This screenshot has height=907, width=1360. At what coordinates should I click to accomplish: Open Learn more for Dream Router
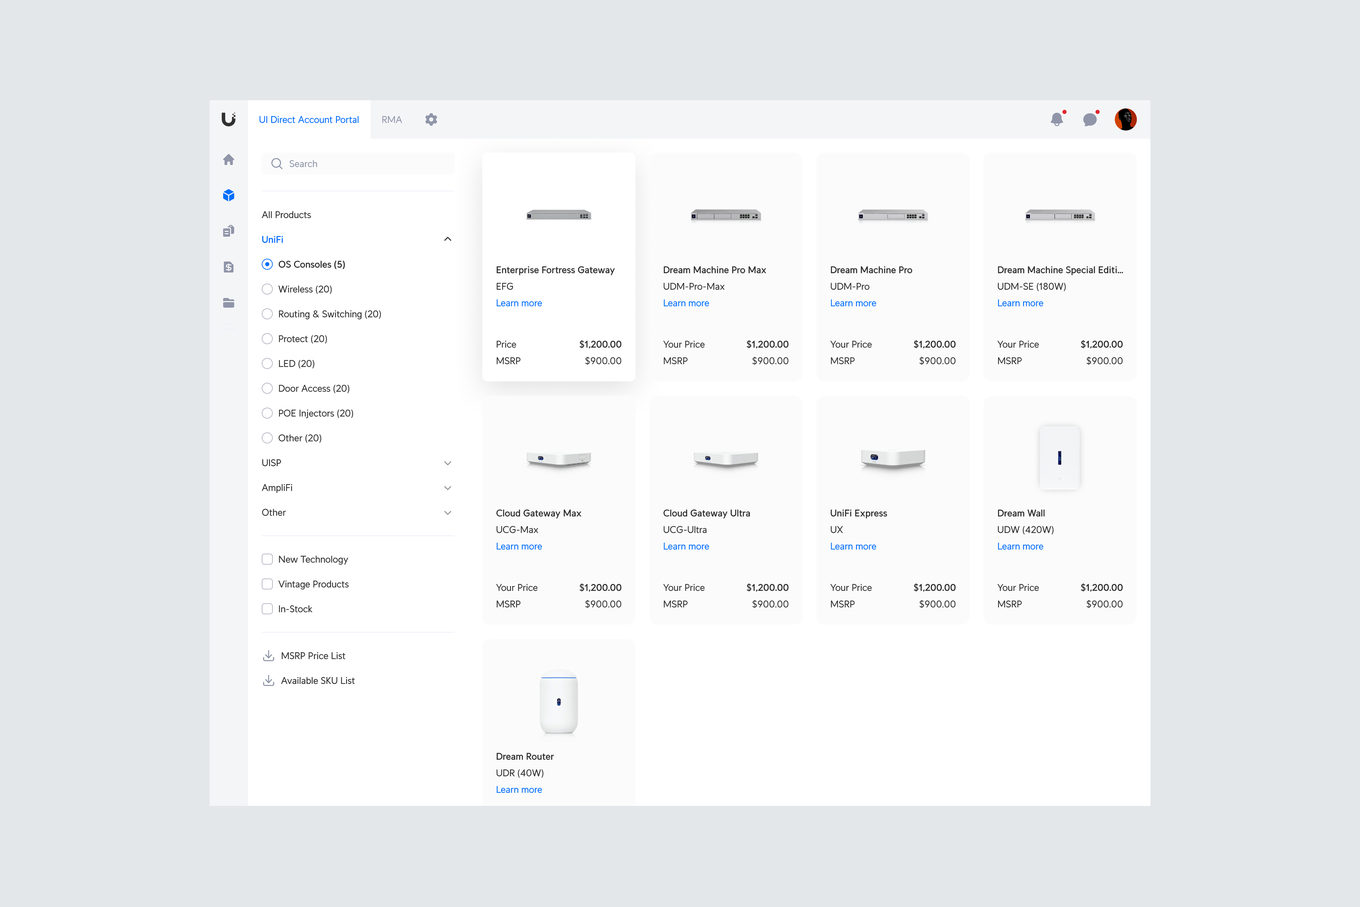519,790
